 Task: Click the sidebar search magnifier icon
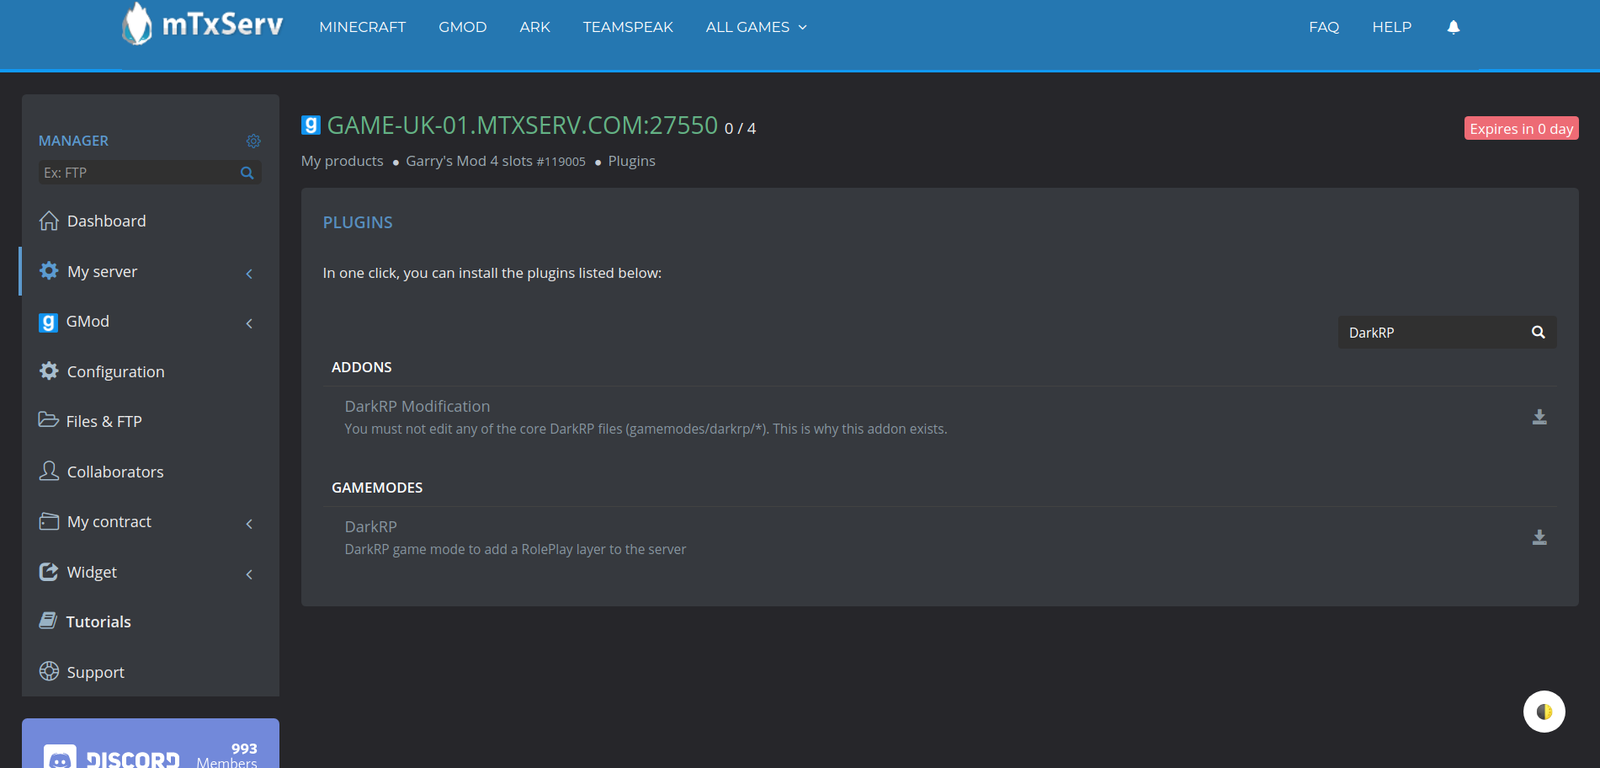point(247,173)
